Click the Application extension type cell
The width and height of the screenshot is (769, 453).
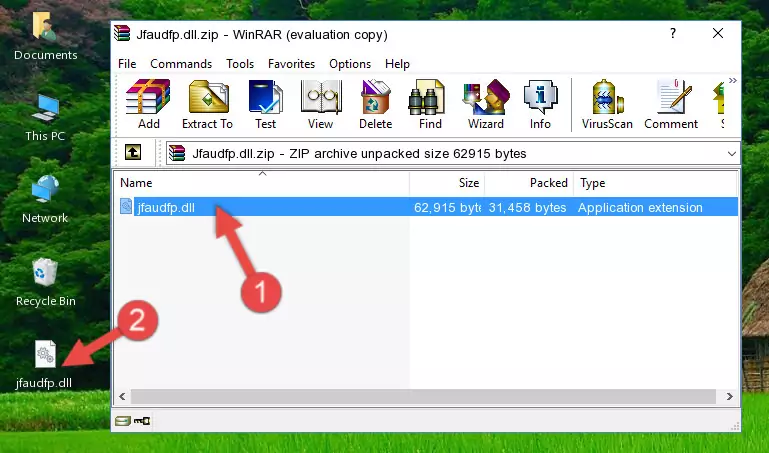point(640,207)
